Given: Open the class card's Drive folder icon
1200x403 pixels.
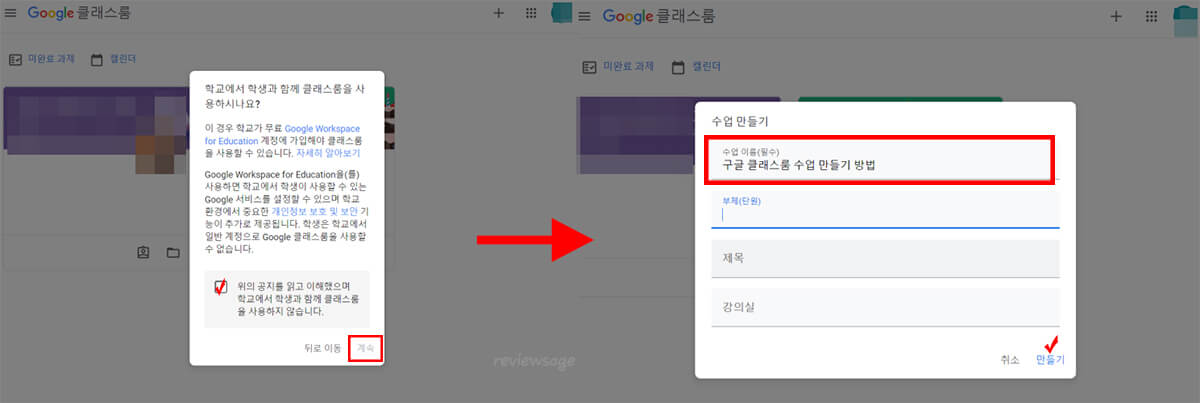Looking at the screenshot, I should (173, 252).
